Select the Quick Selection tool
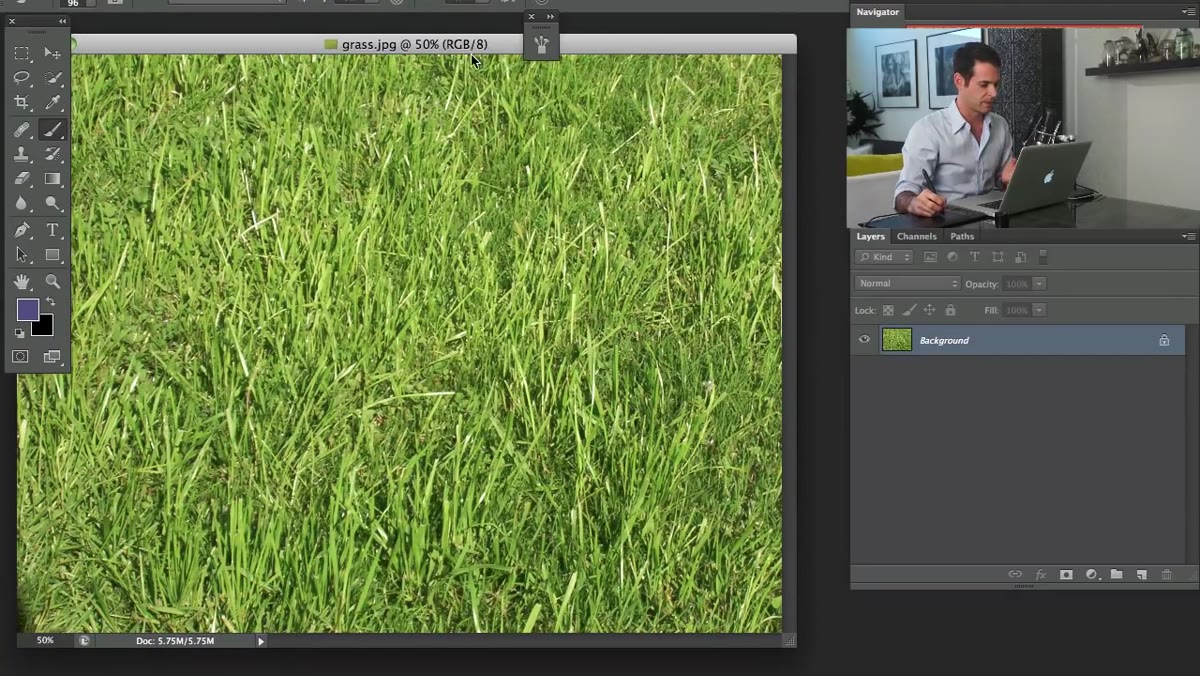 [52, 77]
